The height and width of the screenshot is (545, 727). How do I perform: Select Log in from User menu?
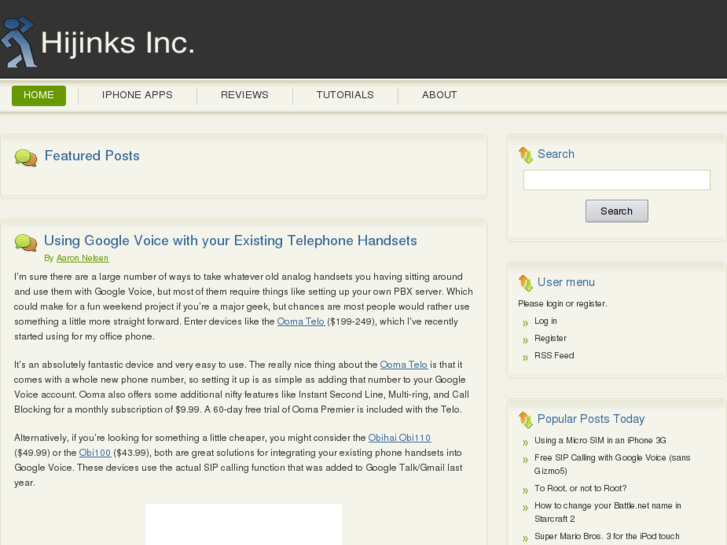545,321
